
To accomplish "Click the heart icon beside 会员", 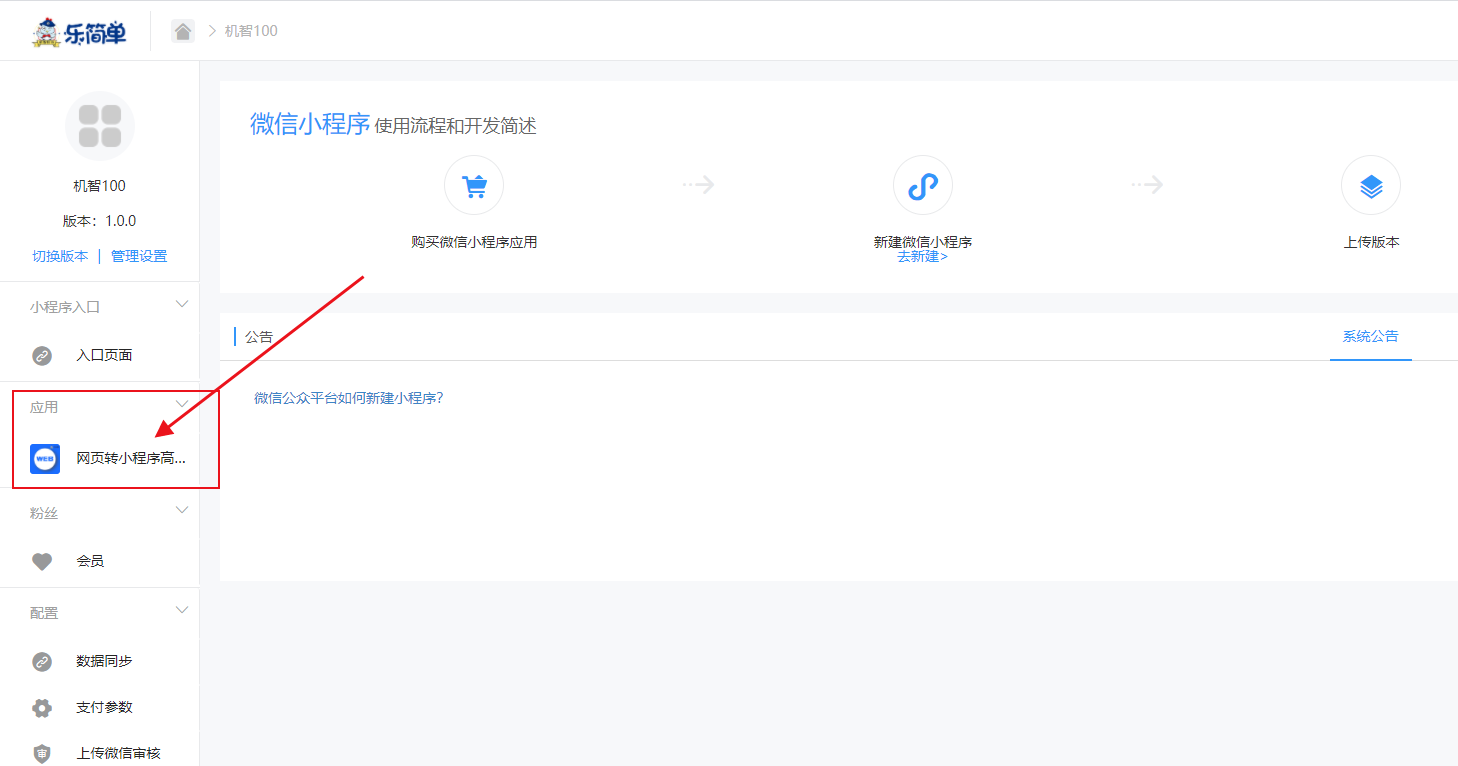I will pyautogui.click(x=42, y=562).
